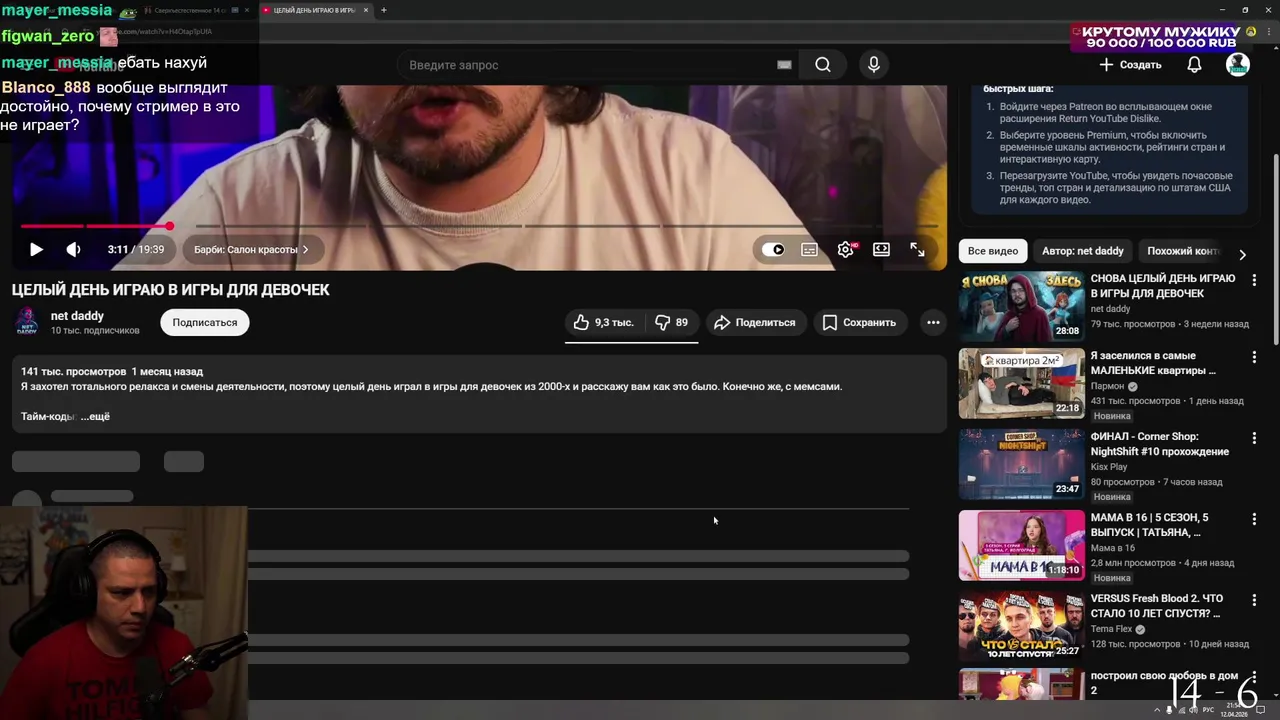Open Пармон channel name

pyautogui.click(x=1107, y=386)
